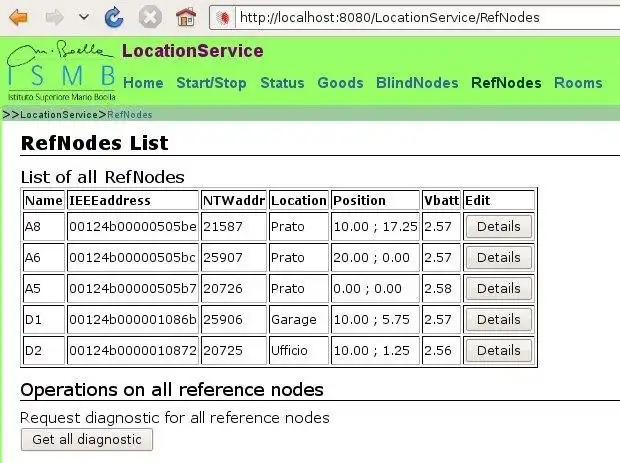Open the navigation history dropdown arrow
The width and height of the screenshot is (620, 463).
point(83,17)
